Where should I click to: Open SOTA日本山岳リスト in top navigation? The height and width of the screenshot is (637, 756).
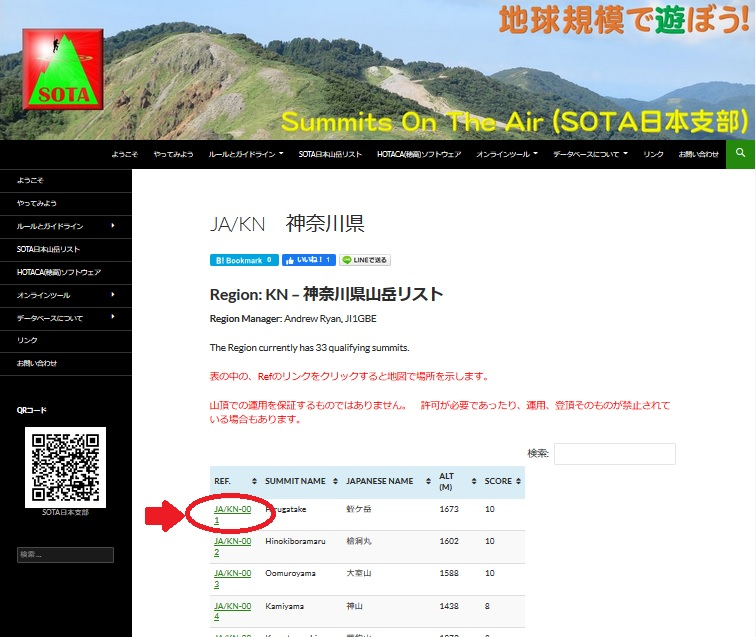coord(330,154)
